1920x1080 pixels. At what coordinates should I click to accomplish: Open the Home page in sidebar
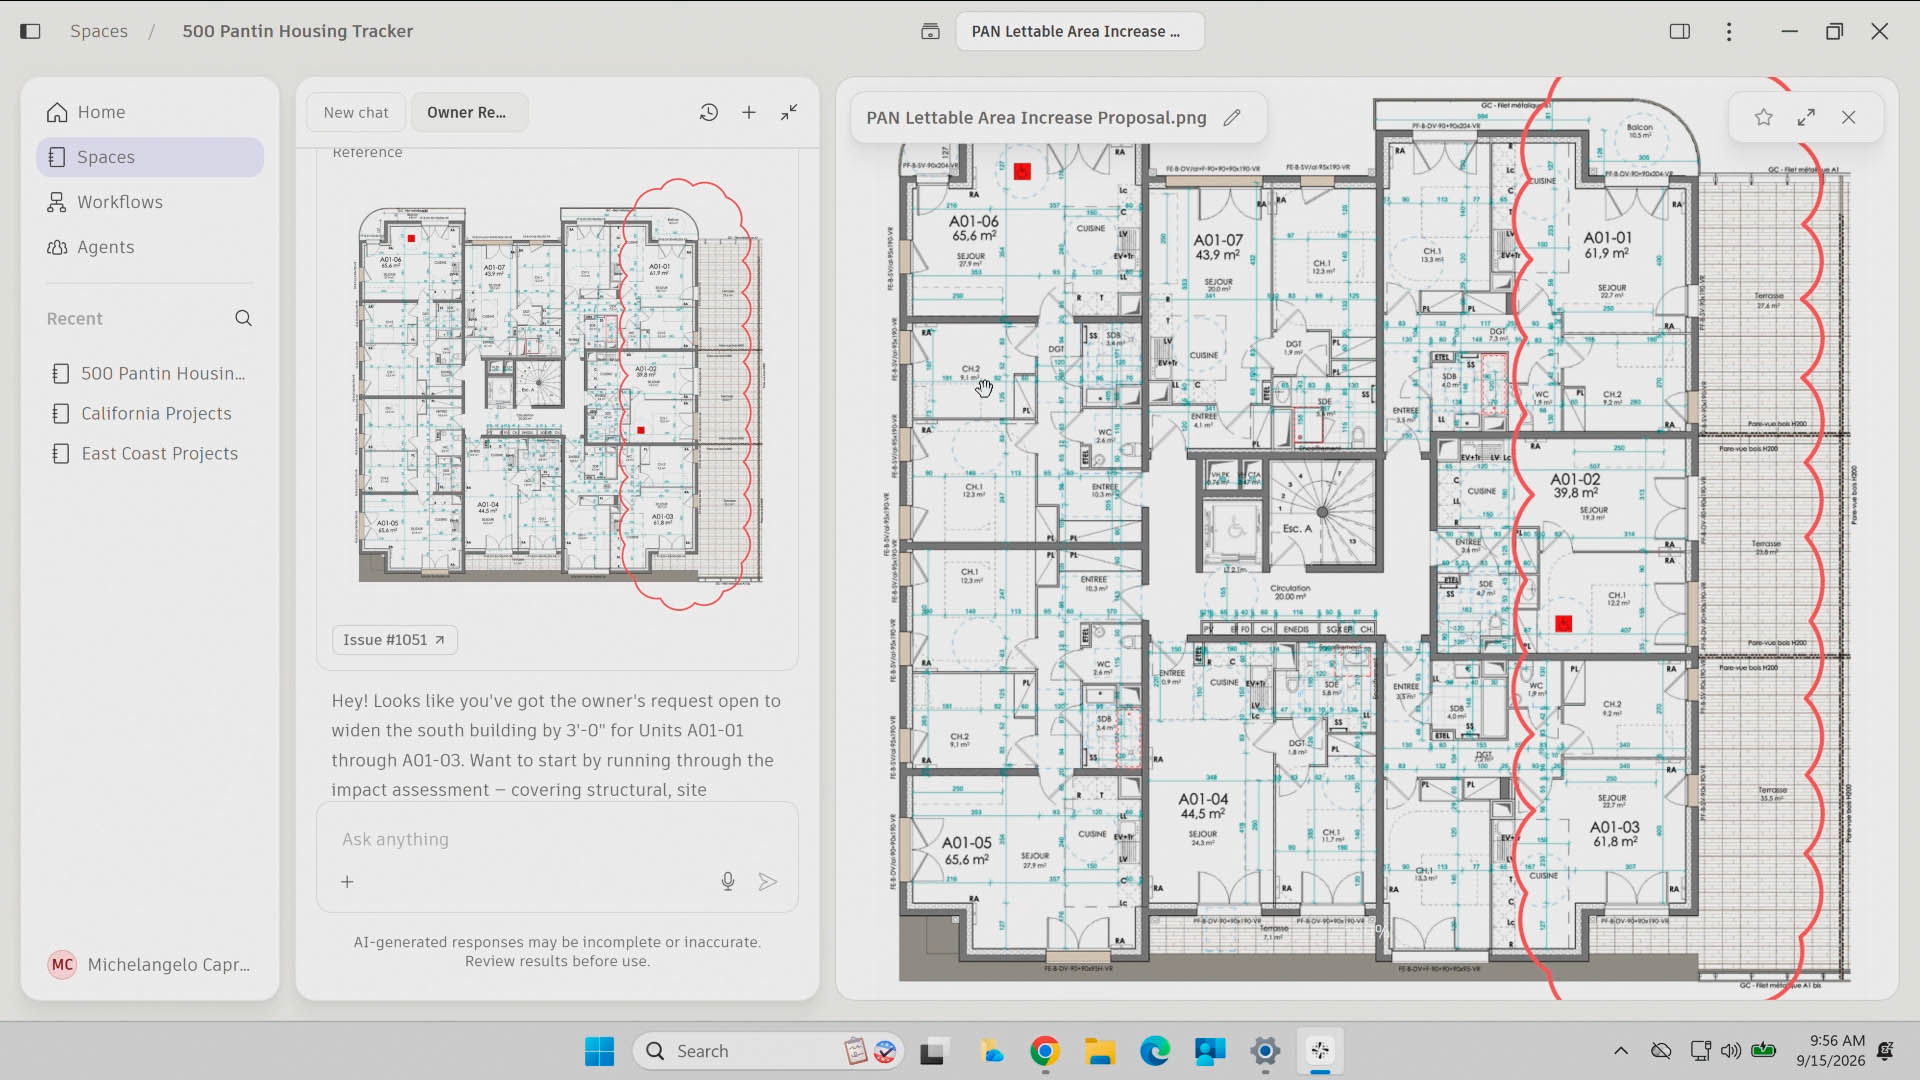tap(150, 112)
